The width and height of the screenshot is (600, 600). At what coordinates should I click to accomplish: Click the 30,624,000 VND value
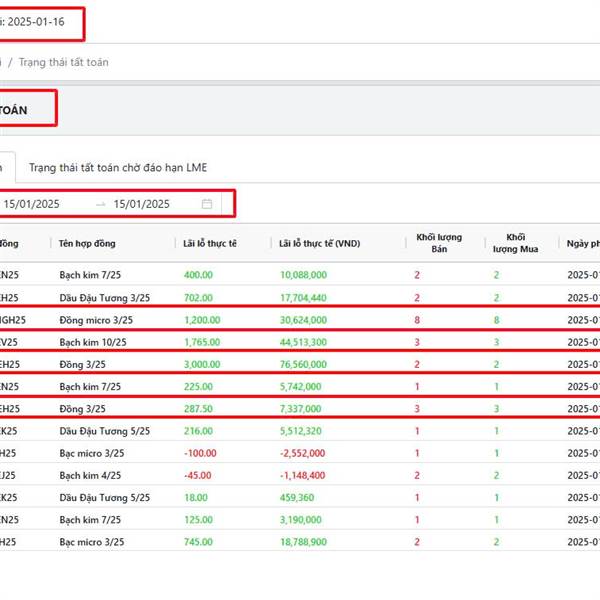pos(303,320)
